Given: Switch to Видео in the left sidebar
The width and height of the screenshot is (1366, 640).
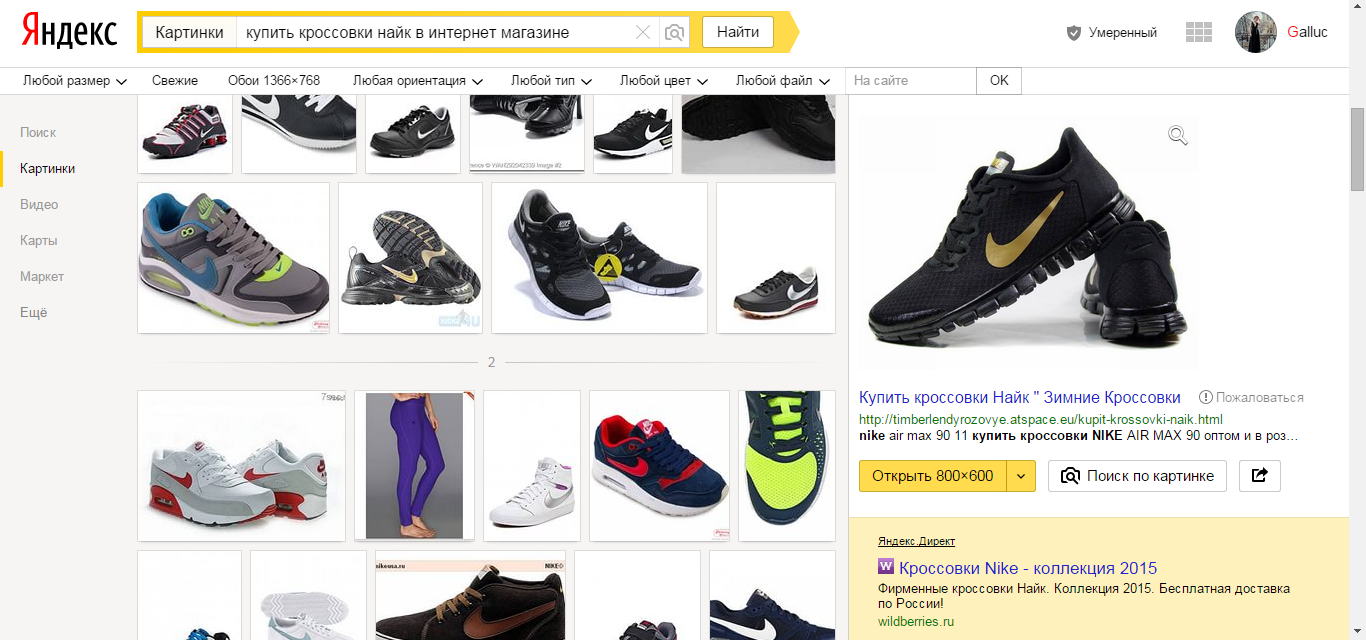Looking at the screenshot, I should pos(39,204).
